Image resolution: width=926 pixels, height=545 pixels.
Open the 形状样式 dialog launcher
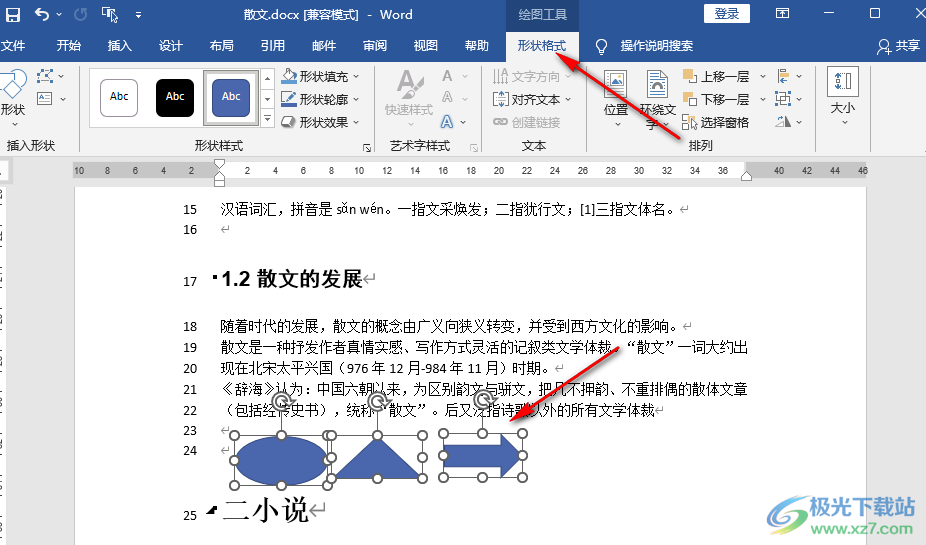click(x=367, y=148)
